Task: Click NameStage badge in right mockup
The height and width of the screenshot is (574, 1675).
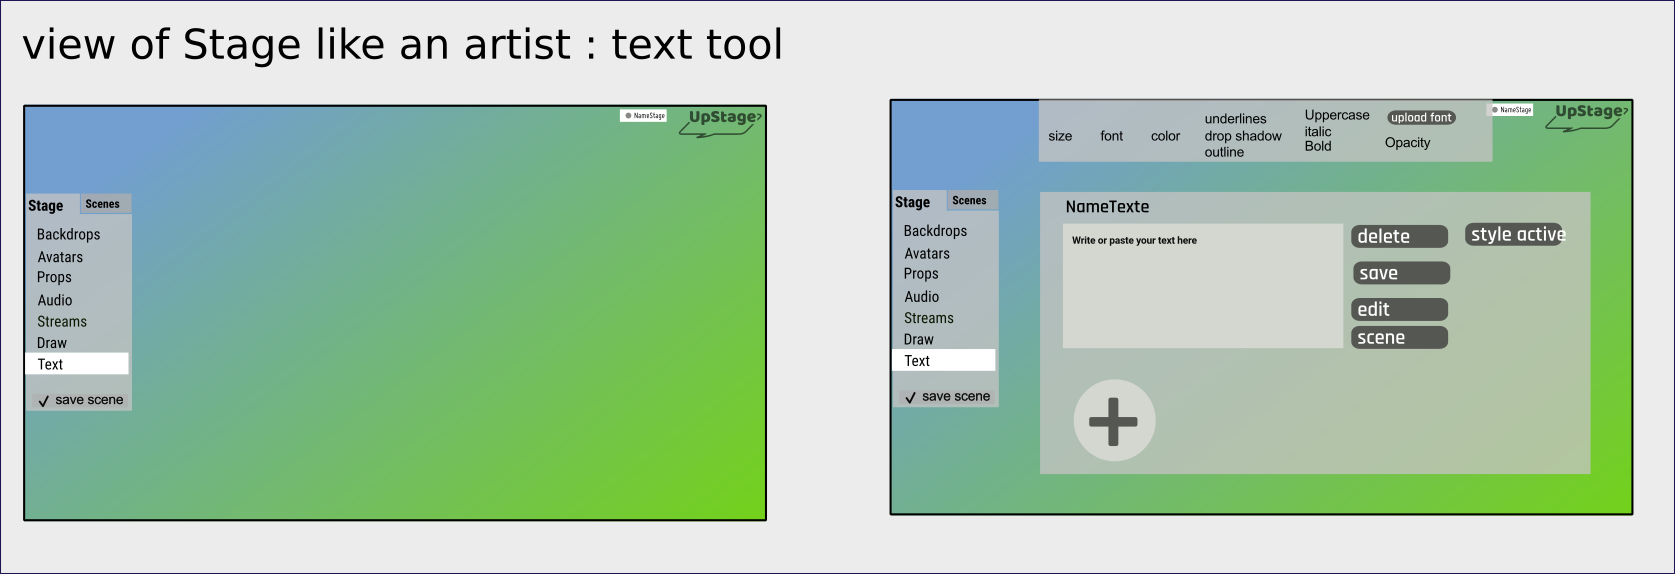Action: [x=1511, y=110]
